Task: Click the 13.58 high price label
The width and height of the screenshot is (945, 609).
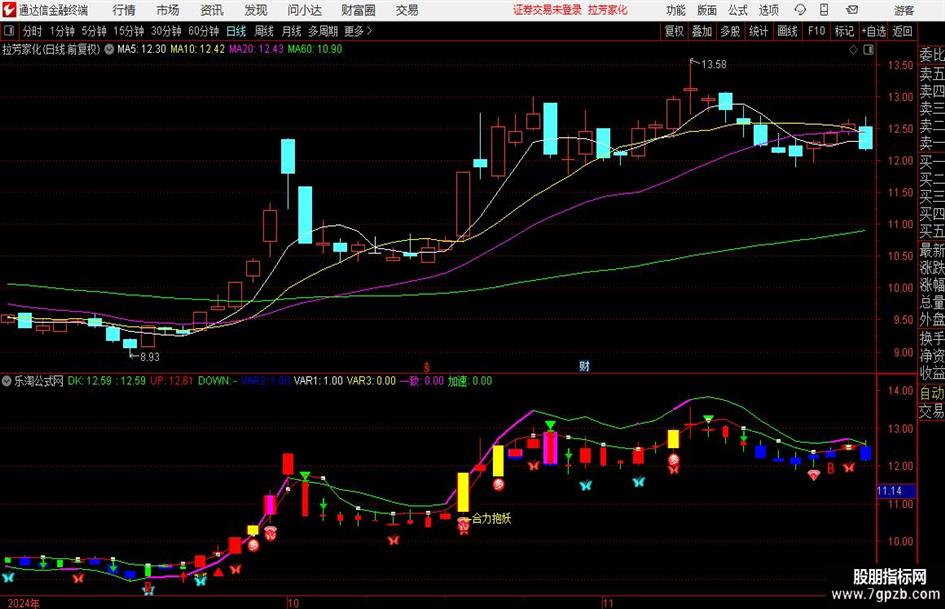Action: pos(714,65)
